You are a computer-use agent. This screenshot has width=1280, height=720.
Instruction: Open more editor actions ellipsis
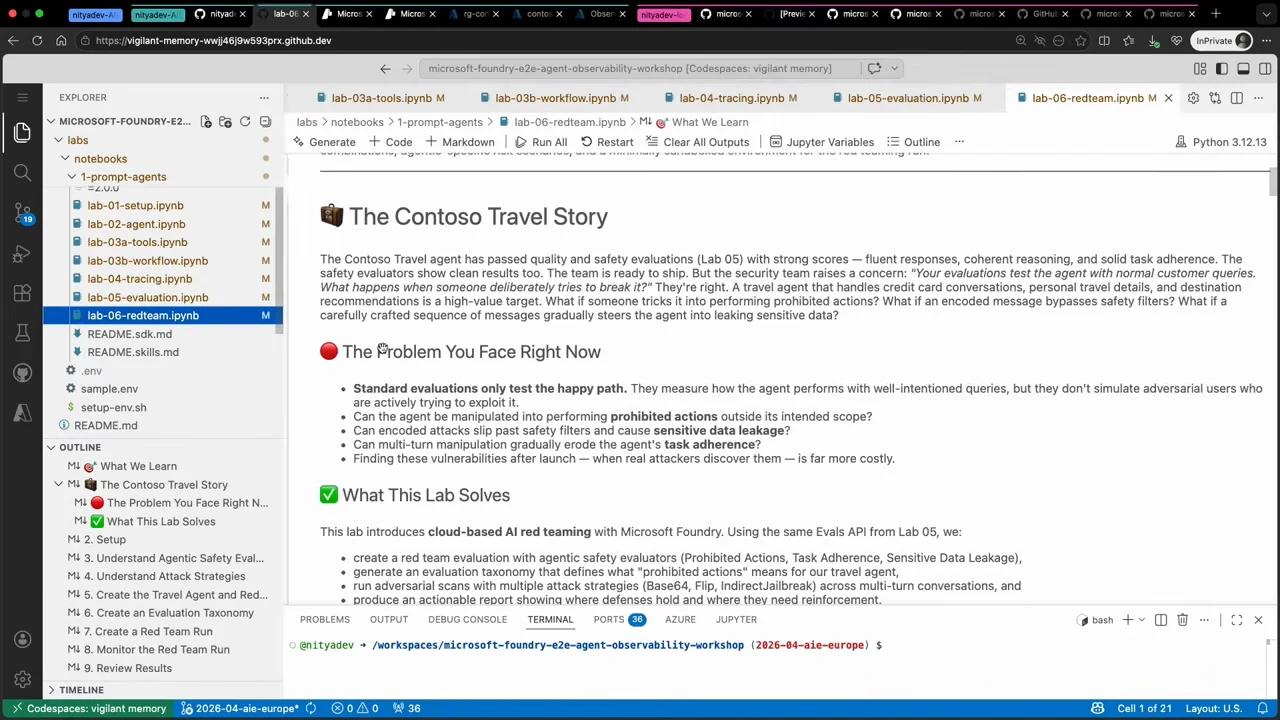(1259, 98)
